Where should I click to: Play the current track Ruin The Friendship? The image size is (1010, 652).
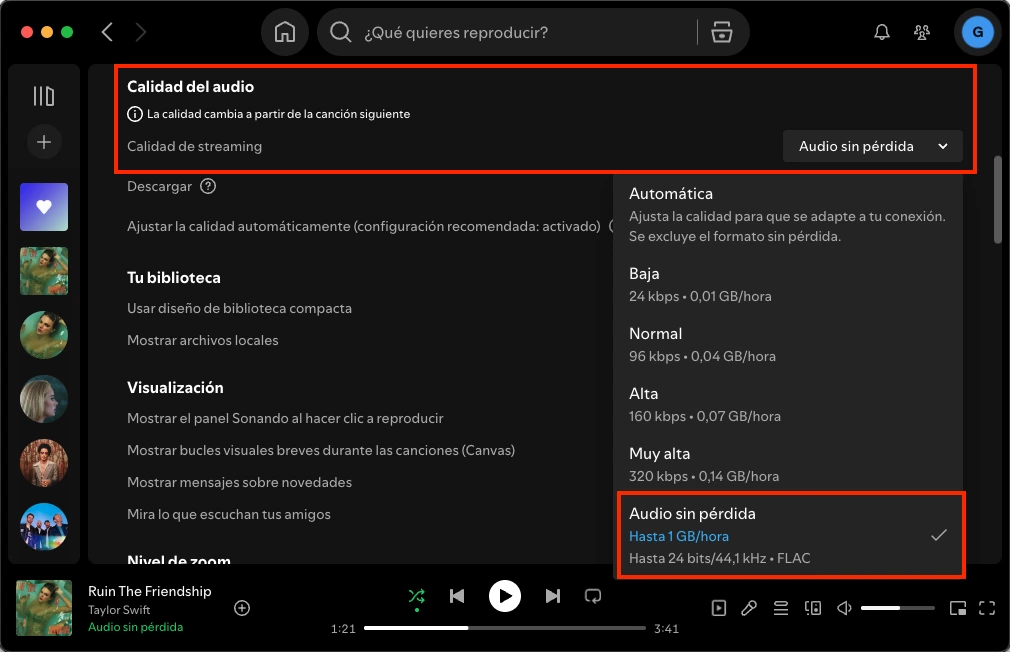click(x=505, y=596)
